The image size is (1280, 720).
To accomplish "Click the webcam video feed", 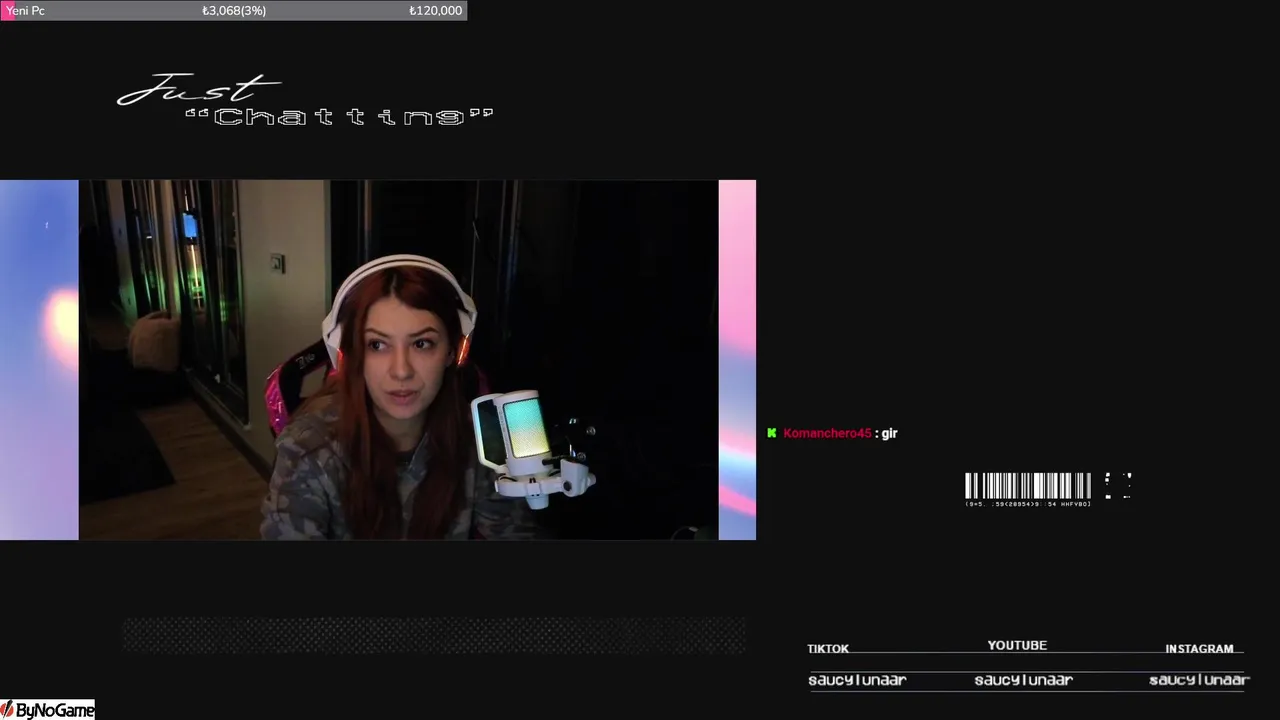I will click(x=398, y=360).
